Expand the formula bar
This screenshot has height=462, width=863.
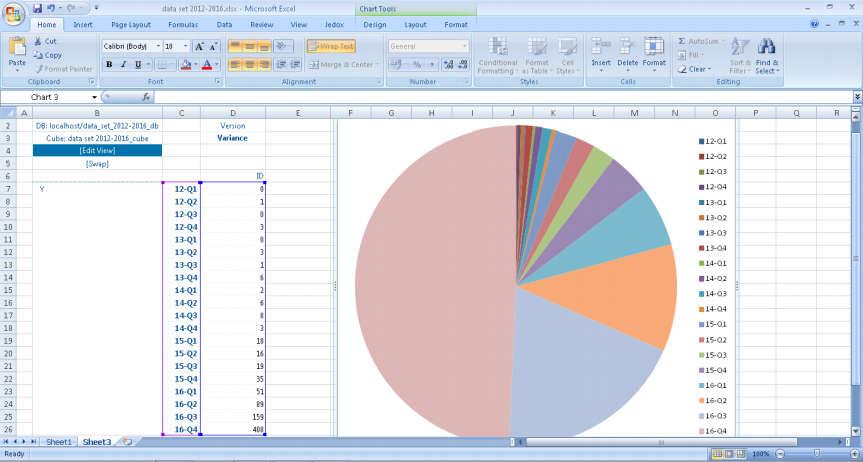tap(857, 97)
